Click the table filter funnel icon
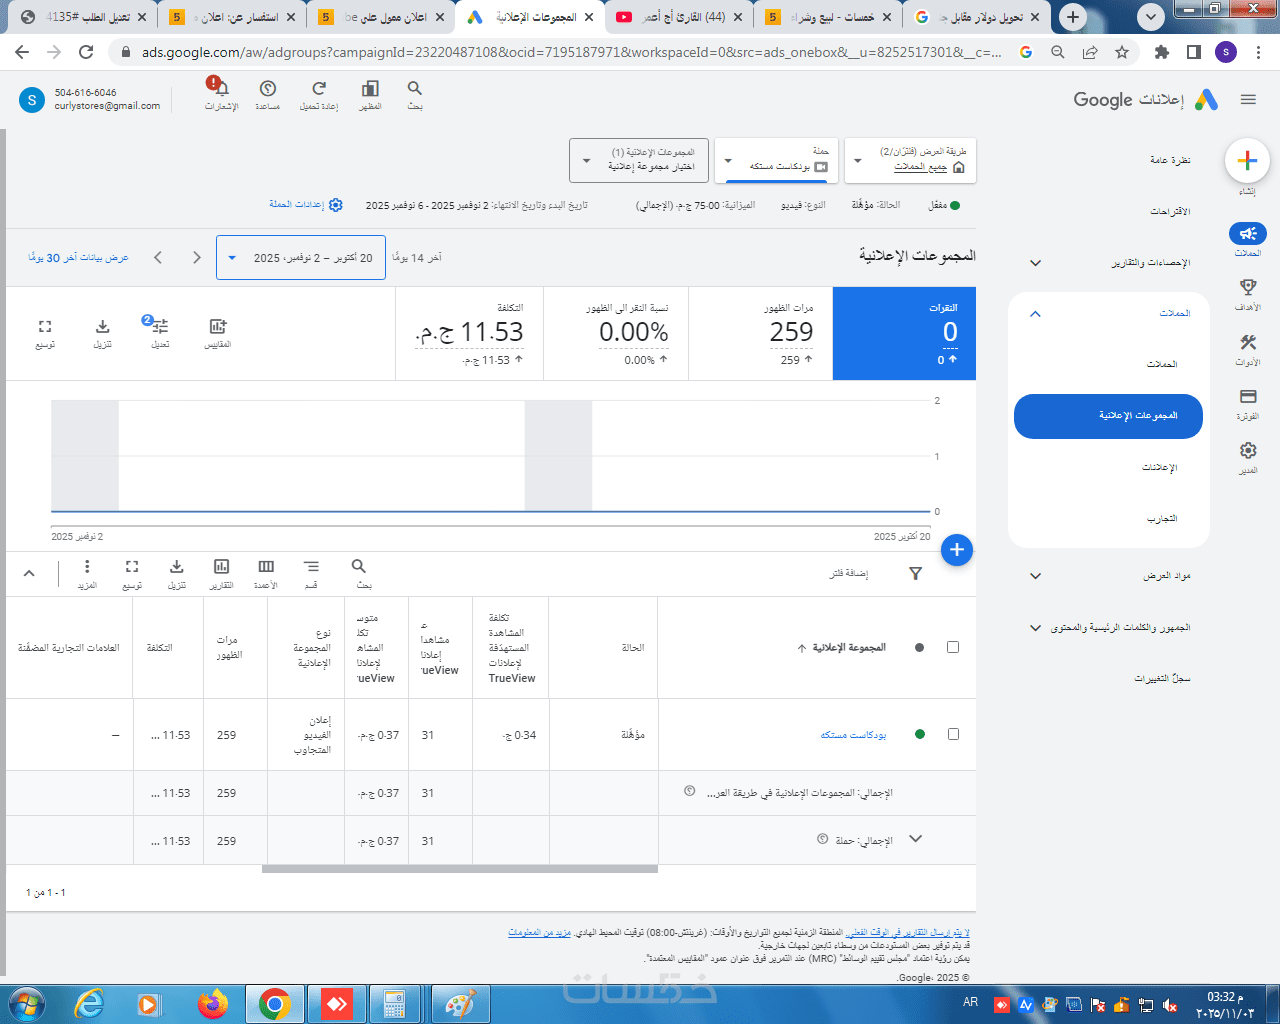This screenshot has height=1024, width=1280. coord(915,573)
